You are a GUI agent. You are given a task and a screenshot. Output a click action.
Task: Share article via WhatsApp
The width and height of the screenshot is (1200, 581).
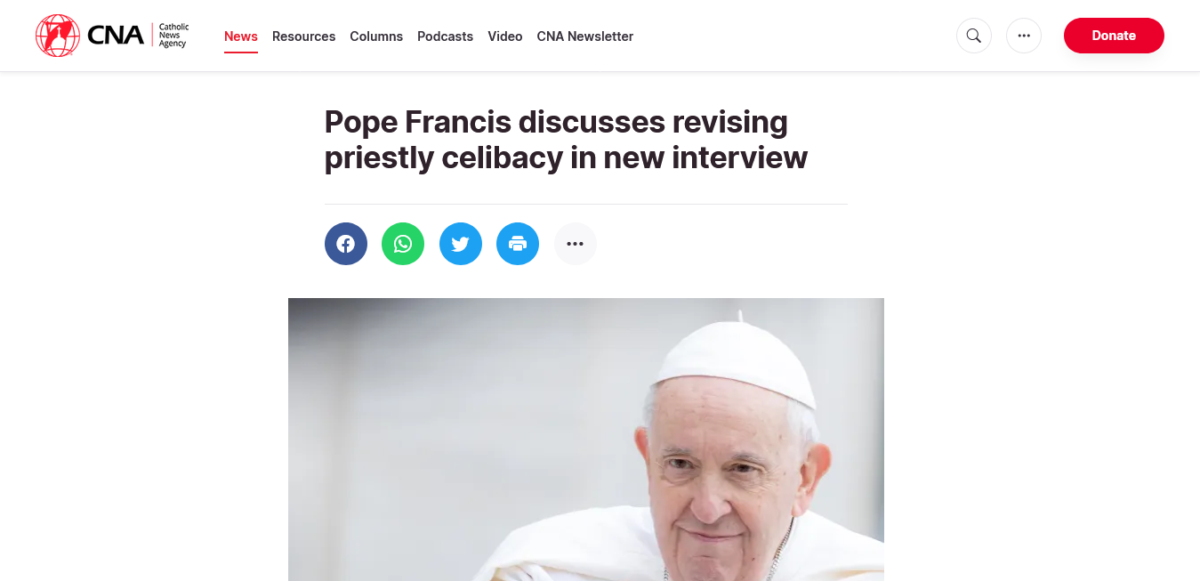(x=403, y=244)
